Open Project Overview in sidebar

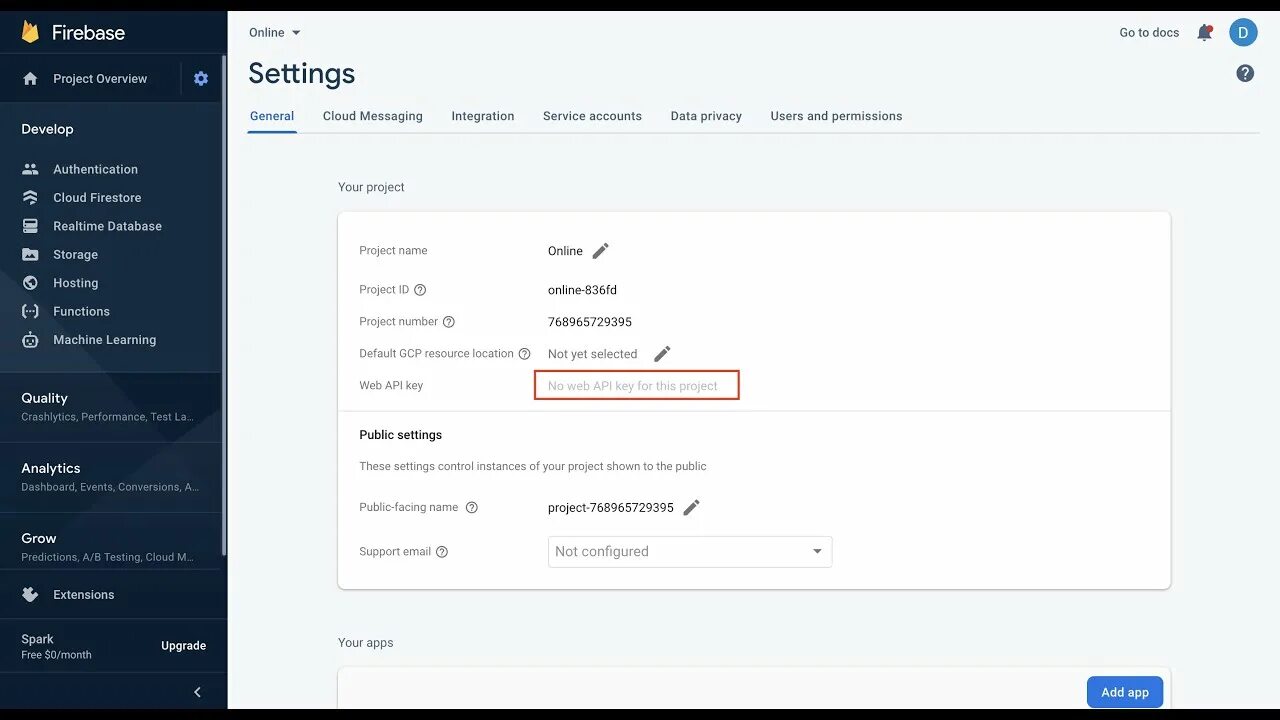tap(100, 78)
